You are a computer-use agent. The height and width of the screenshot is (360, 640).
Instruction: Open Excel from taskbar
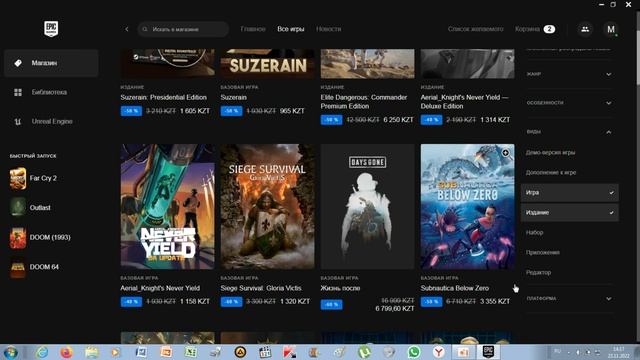191,352
